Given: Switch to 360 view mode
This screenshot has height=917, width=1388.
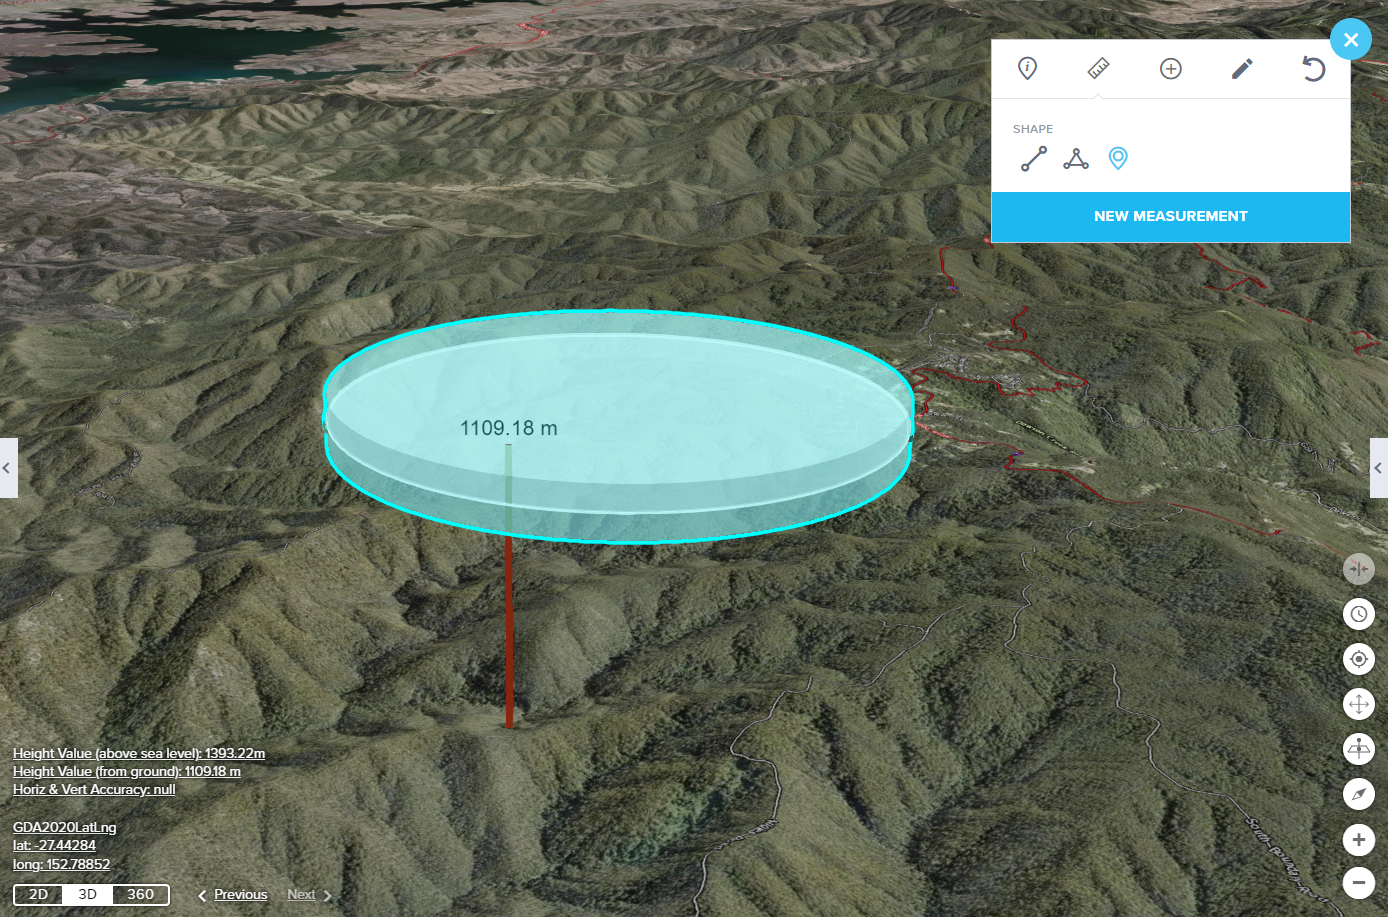Looking at the screenshot, I should [x=141, y=894].
